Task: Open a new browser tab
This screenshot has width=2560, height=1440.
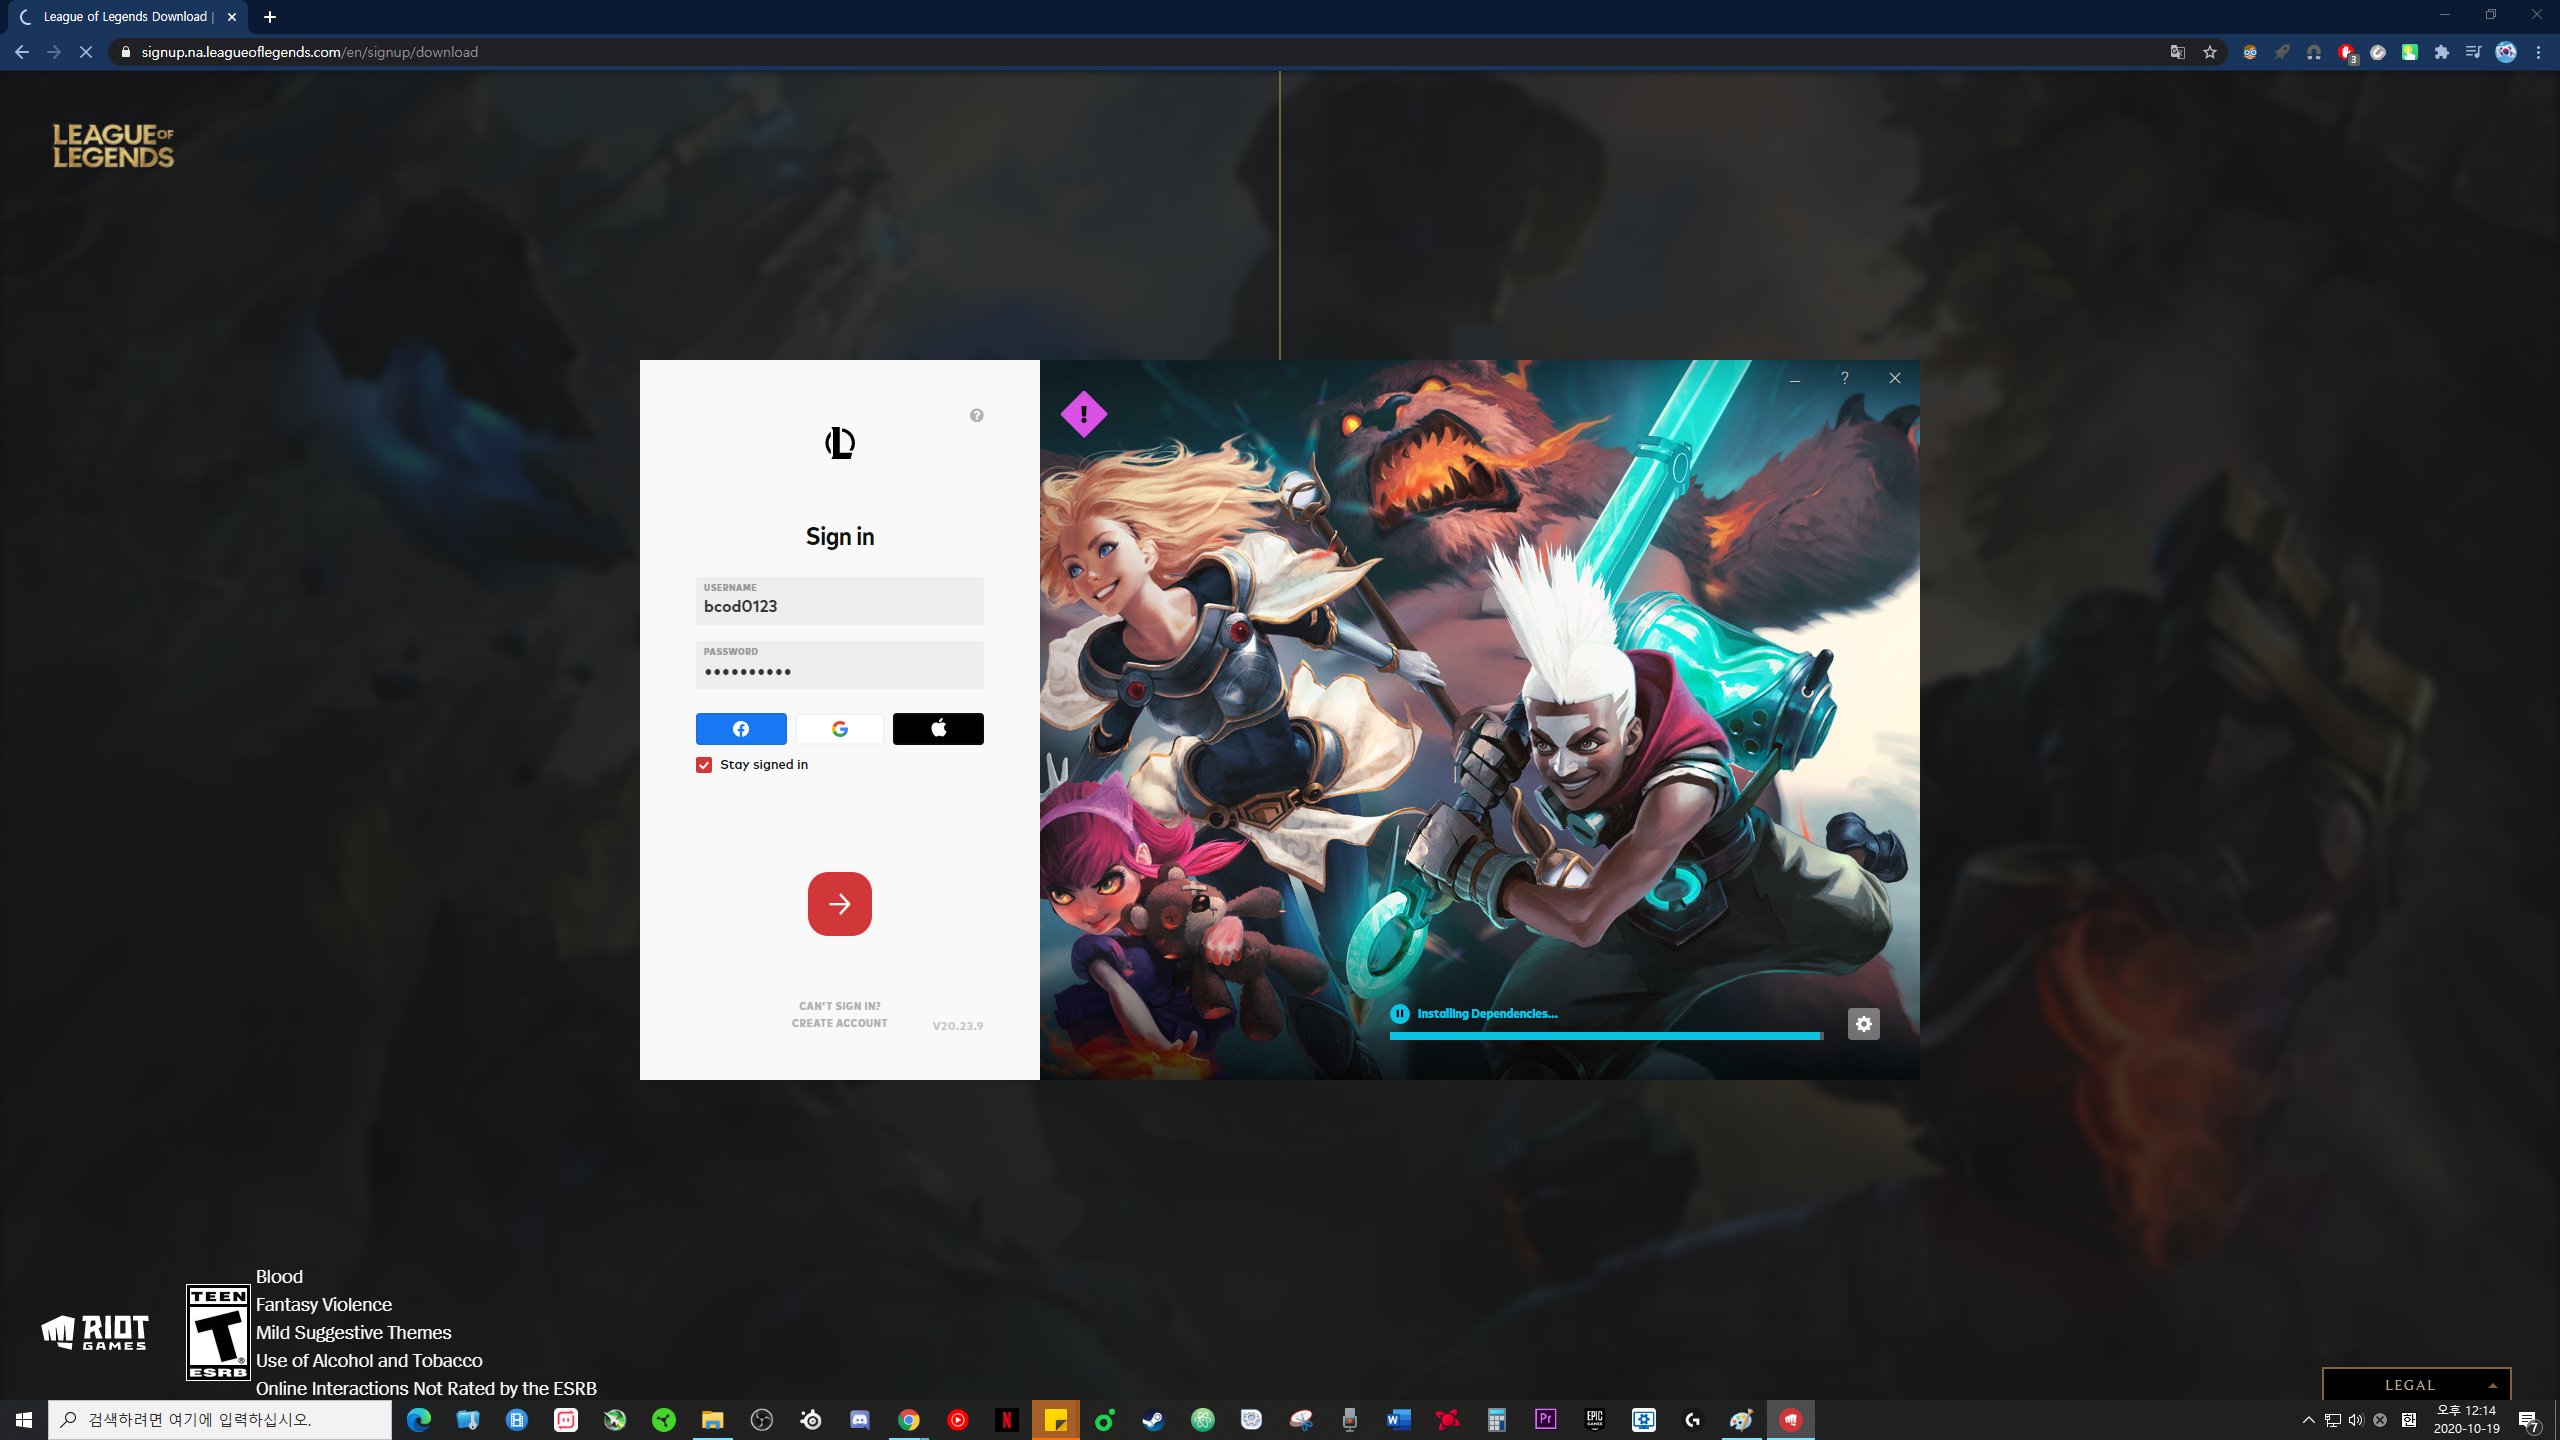Action: [x=270, y=17]
